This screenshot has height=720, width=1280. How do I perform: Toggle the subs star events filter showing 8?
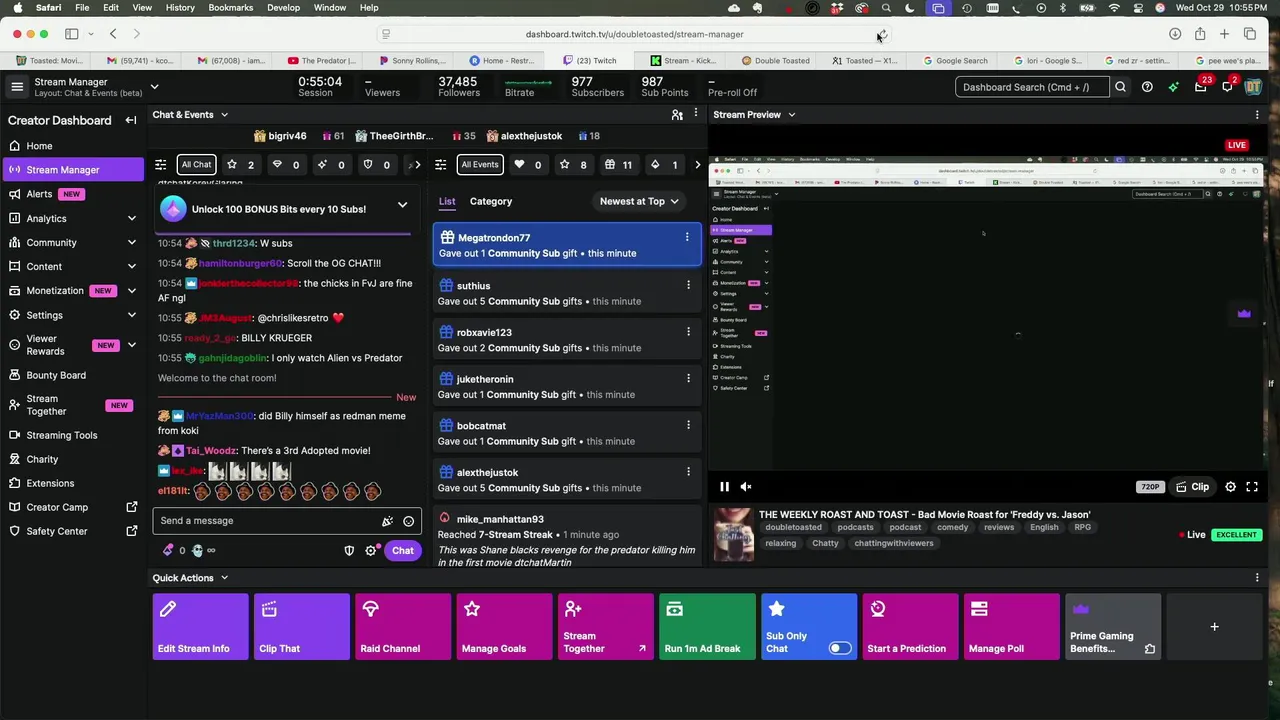click(x=574, y=165)
